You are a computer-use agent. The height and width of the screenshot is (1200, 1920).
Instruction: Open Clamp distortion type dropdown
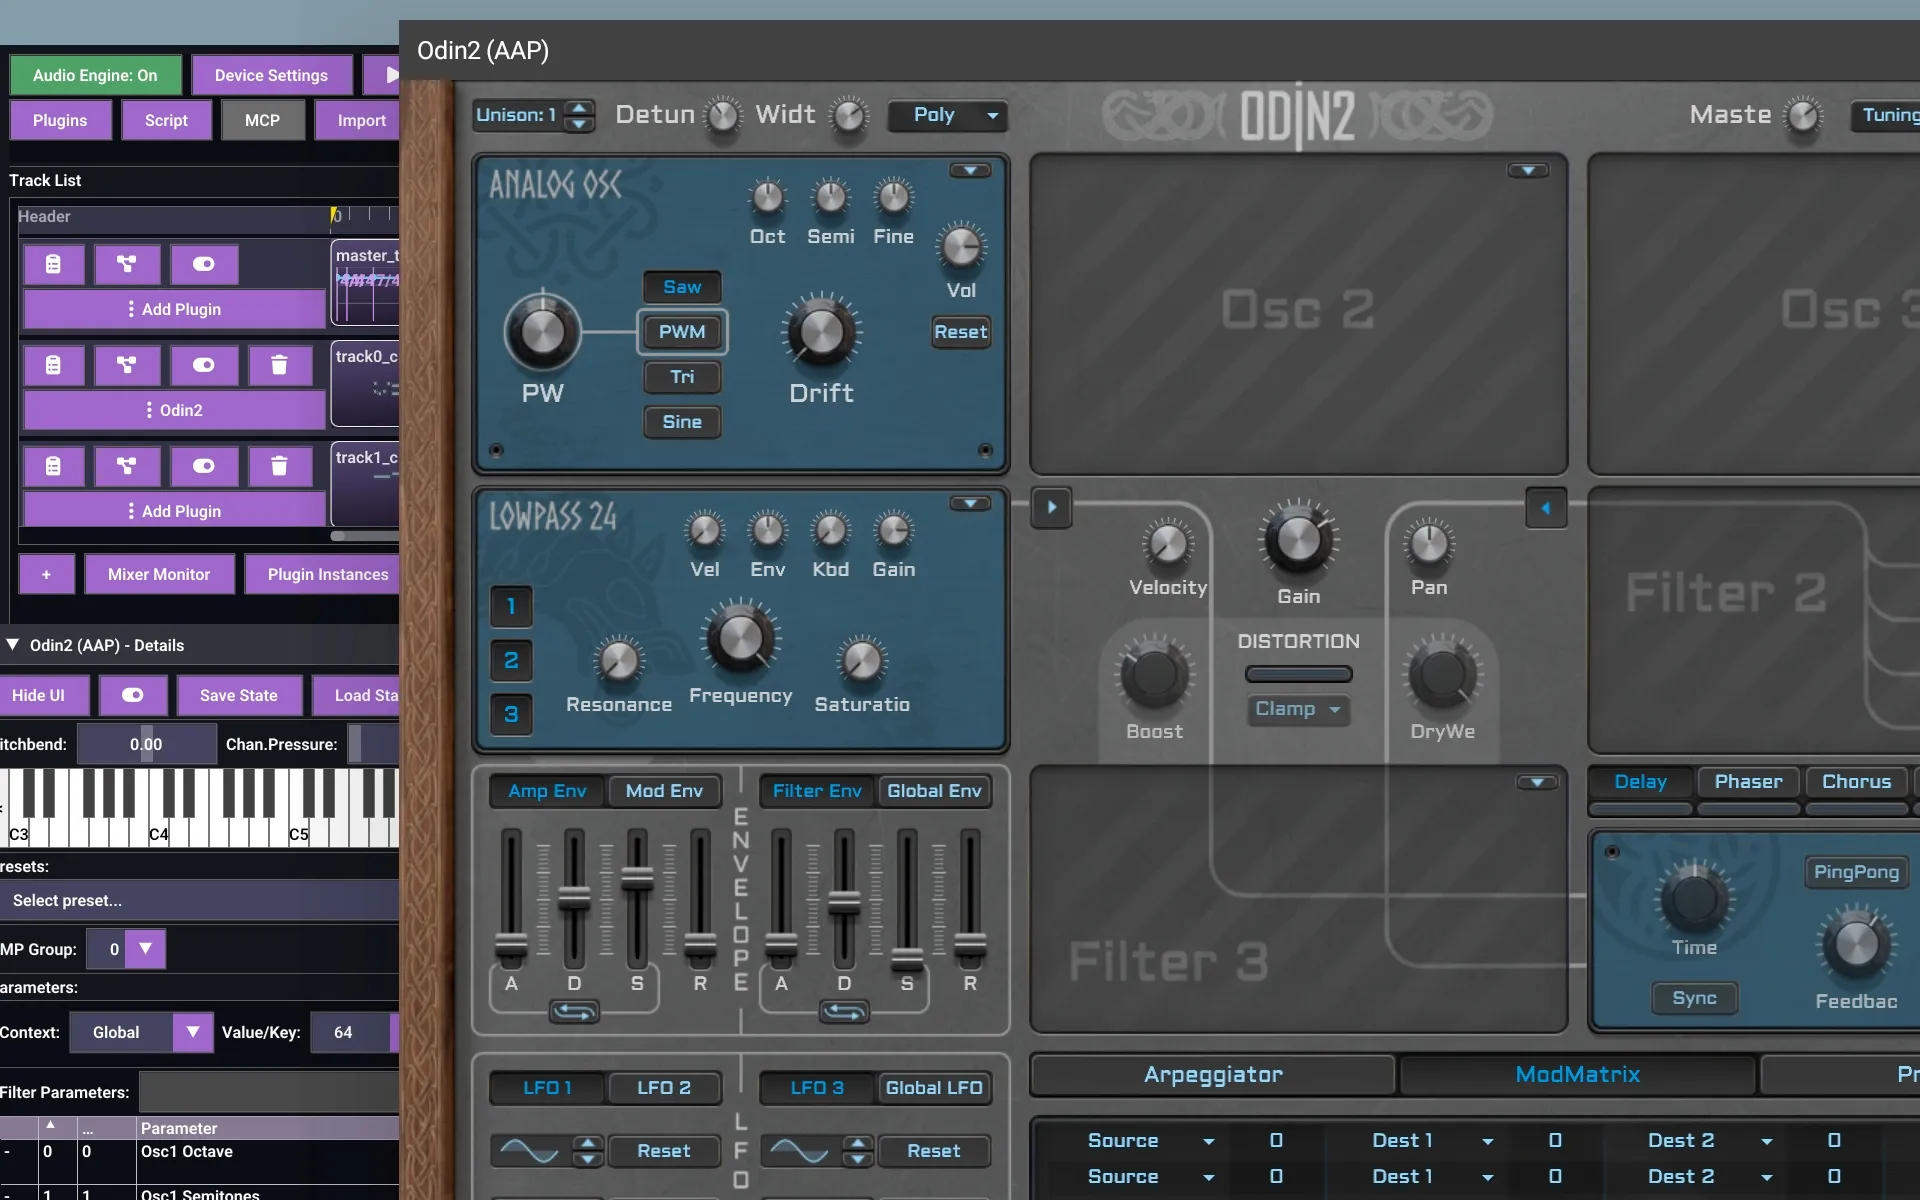pyautogui.click(x=1298, y=709)
